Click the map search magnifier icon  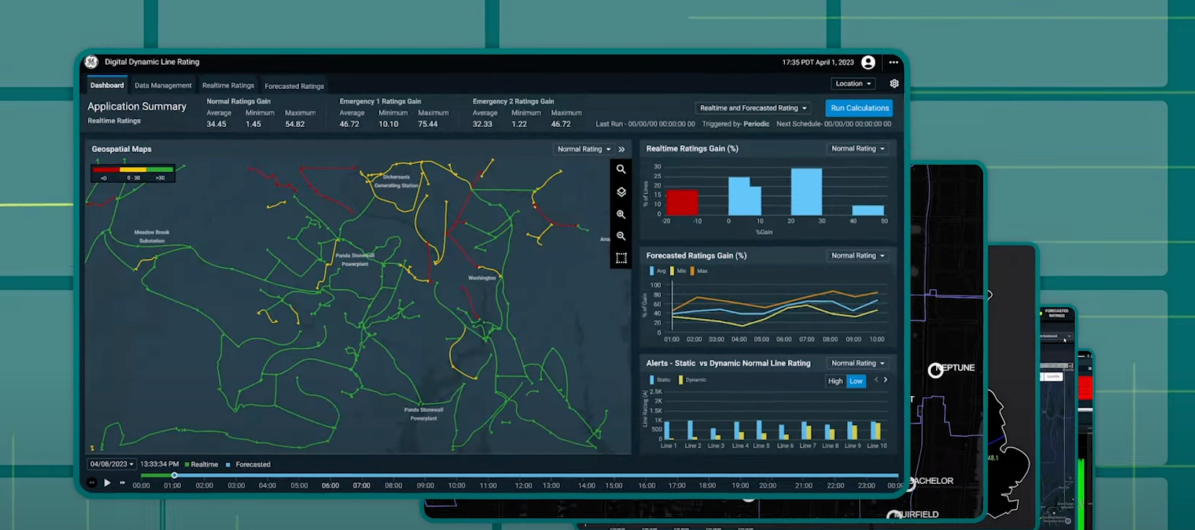(621, 170)
